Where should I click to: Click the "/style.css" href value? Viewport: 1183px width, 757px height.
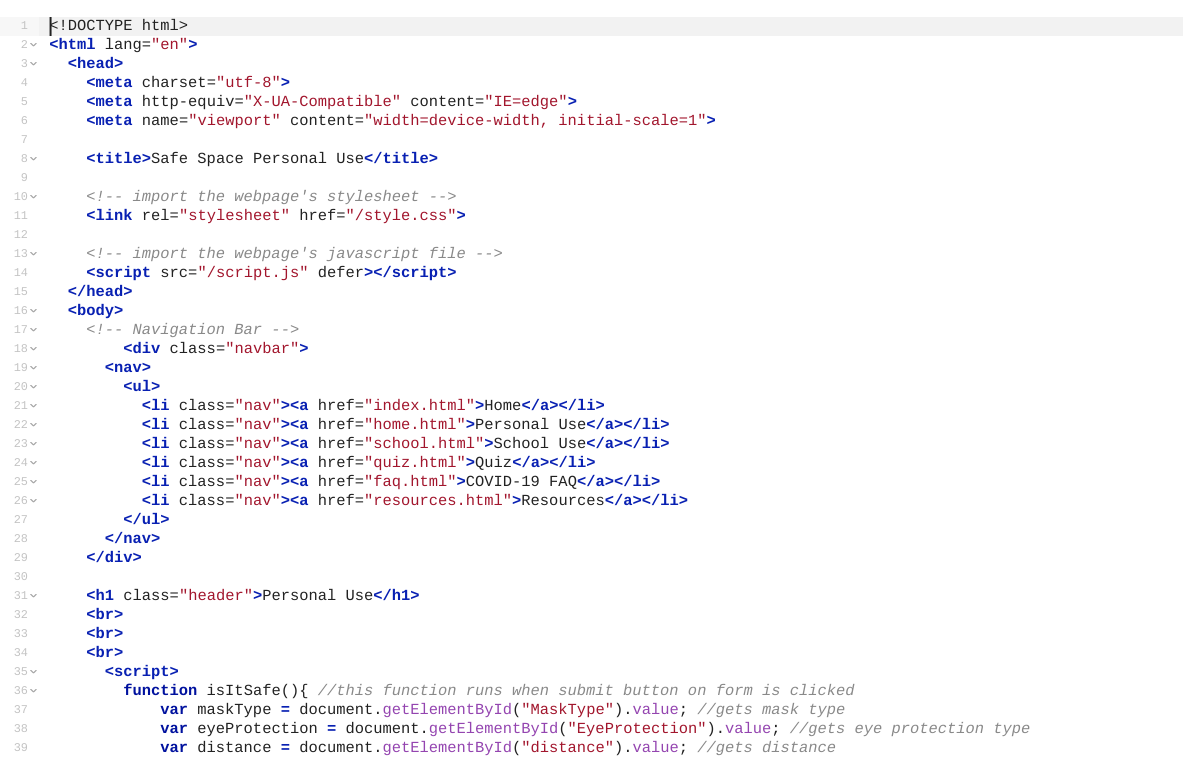tap(401, 215)
